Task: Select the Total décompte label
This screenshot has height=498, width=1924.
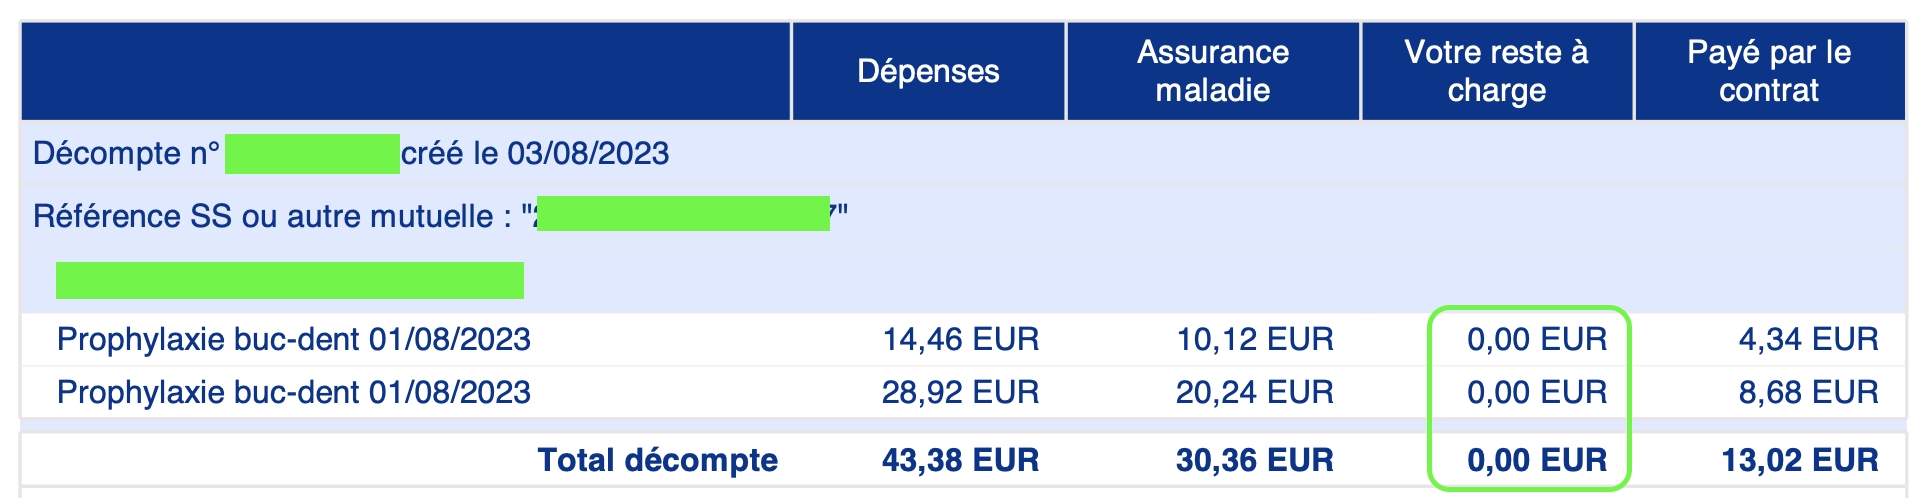Action: (658, 460)
